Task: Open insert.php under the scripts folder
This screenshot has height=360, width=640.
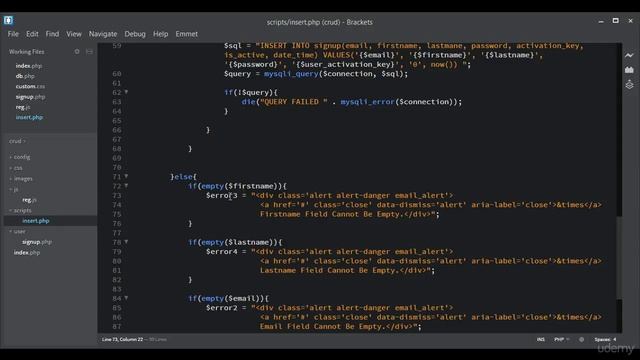Action: pyautogui.click(x=36, y=221)
